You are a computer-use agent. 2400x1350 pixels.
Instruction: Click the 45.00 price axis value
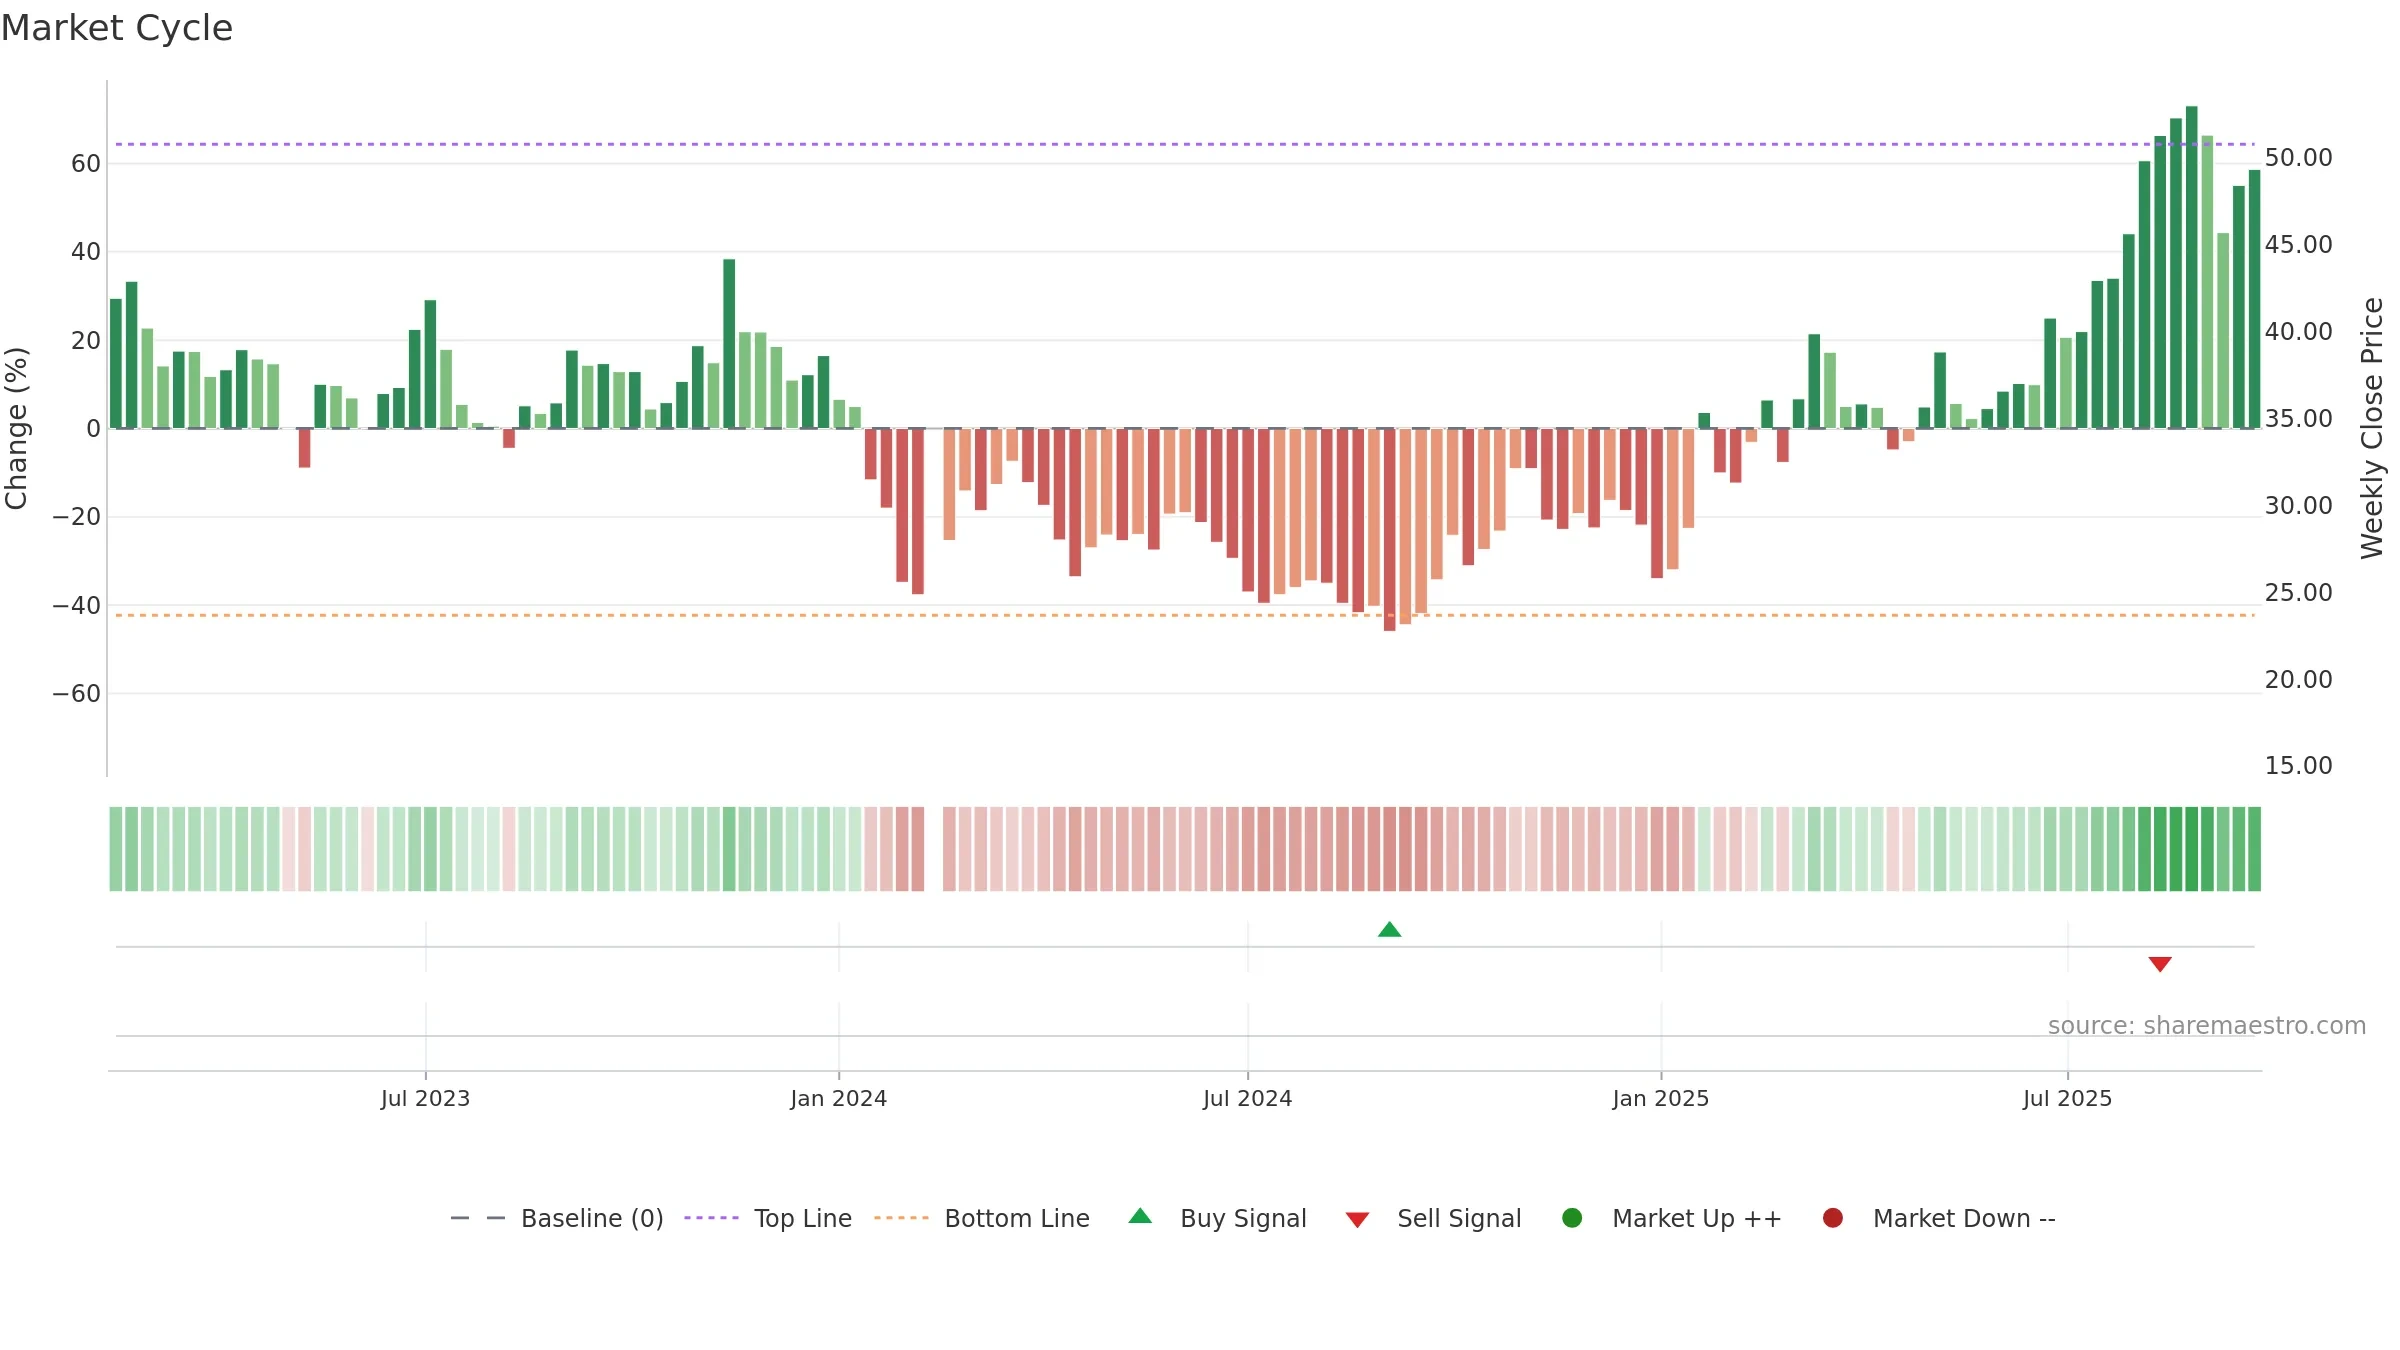click(2298, 245)
